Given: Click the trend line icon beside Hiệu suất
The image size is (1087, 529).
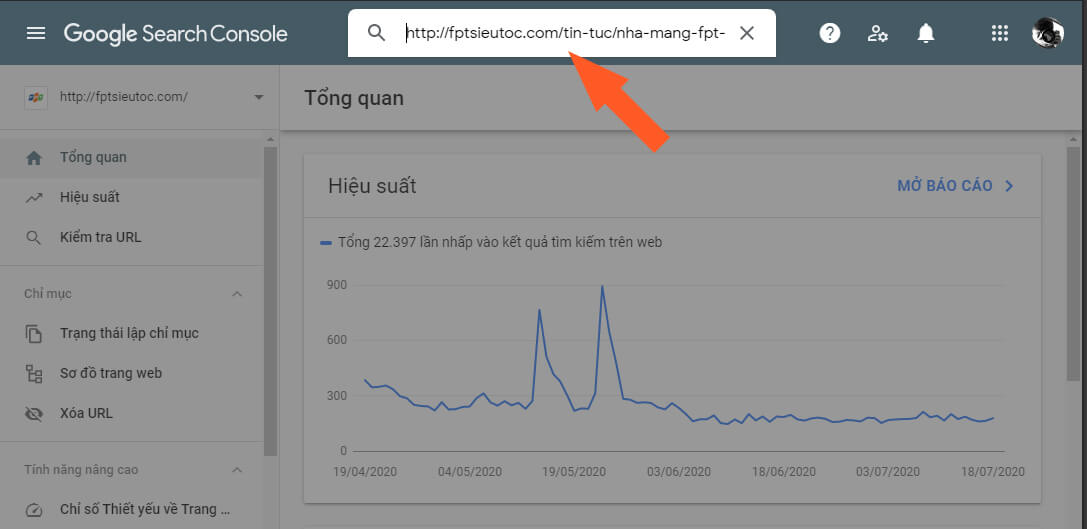Looking at the screenshot, I should click(x=33, y=198).
